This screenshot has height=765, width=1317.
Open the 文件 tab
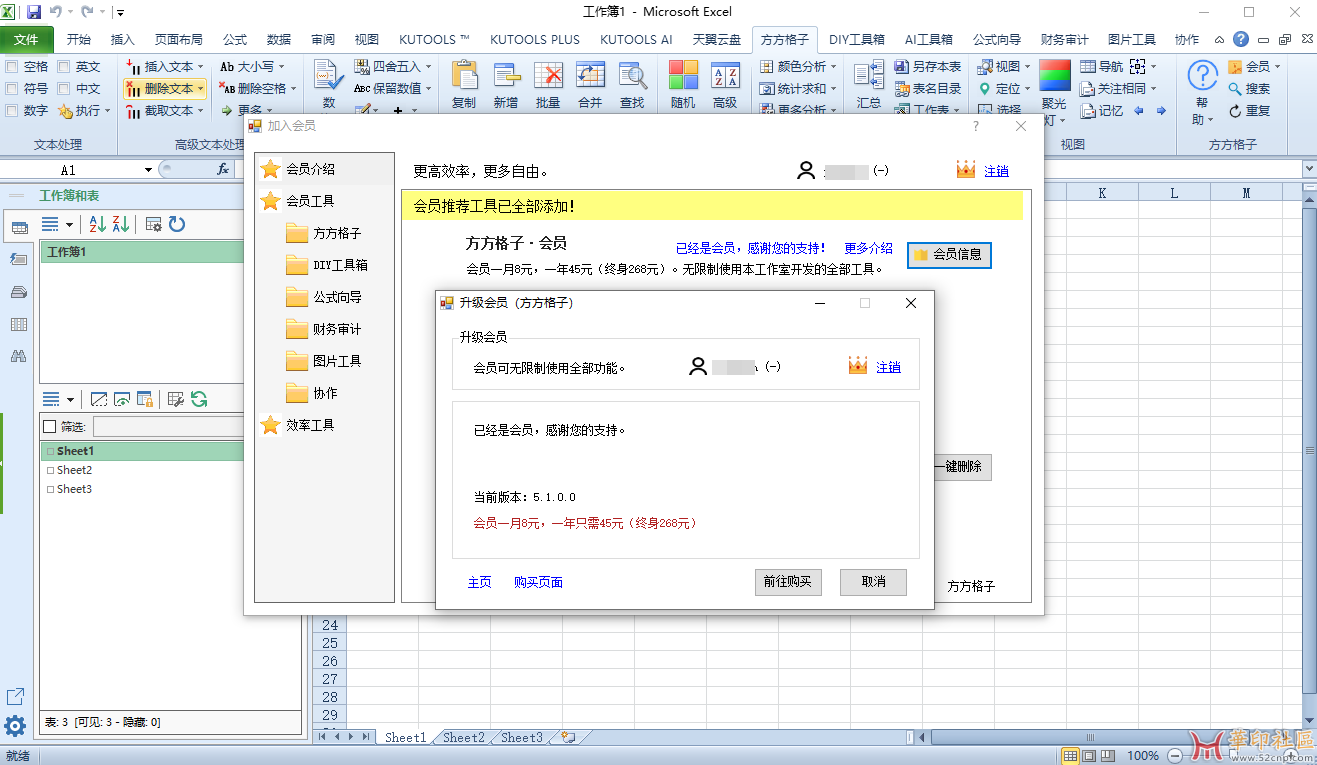27,40
